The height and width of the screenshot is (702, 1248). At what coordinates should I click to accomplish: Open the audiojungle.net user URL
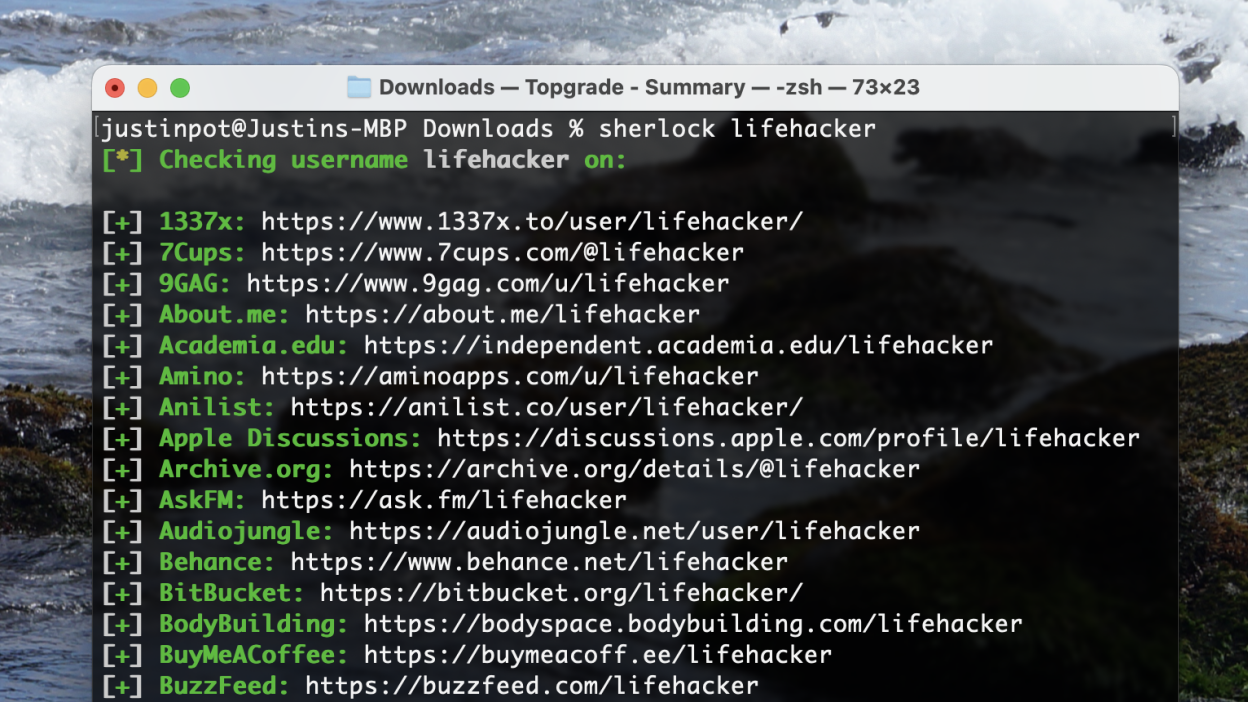[634, 531]
